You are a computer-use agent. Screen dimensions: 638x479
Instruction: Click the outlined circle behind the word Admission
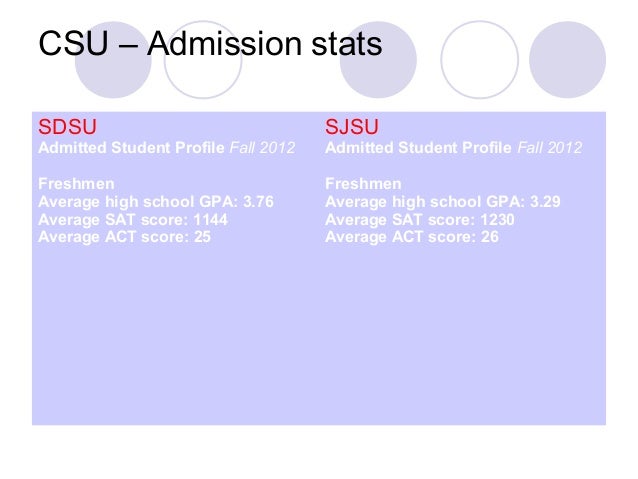pyautogui.click(x=203, y=77)
